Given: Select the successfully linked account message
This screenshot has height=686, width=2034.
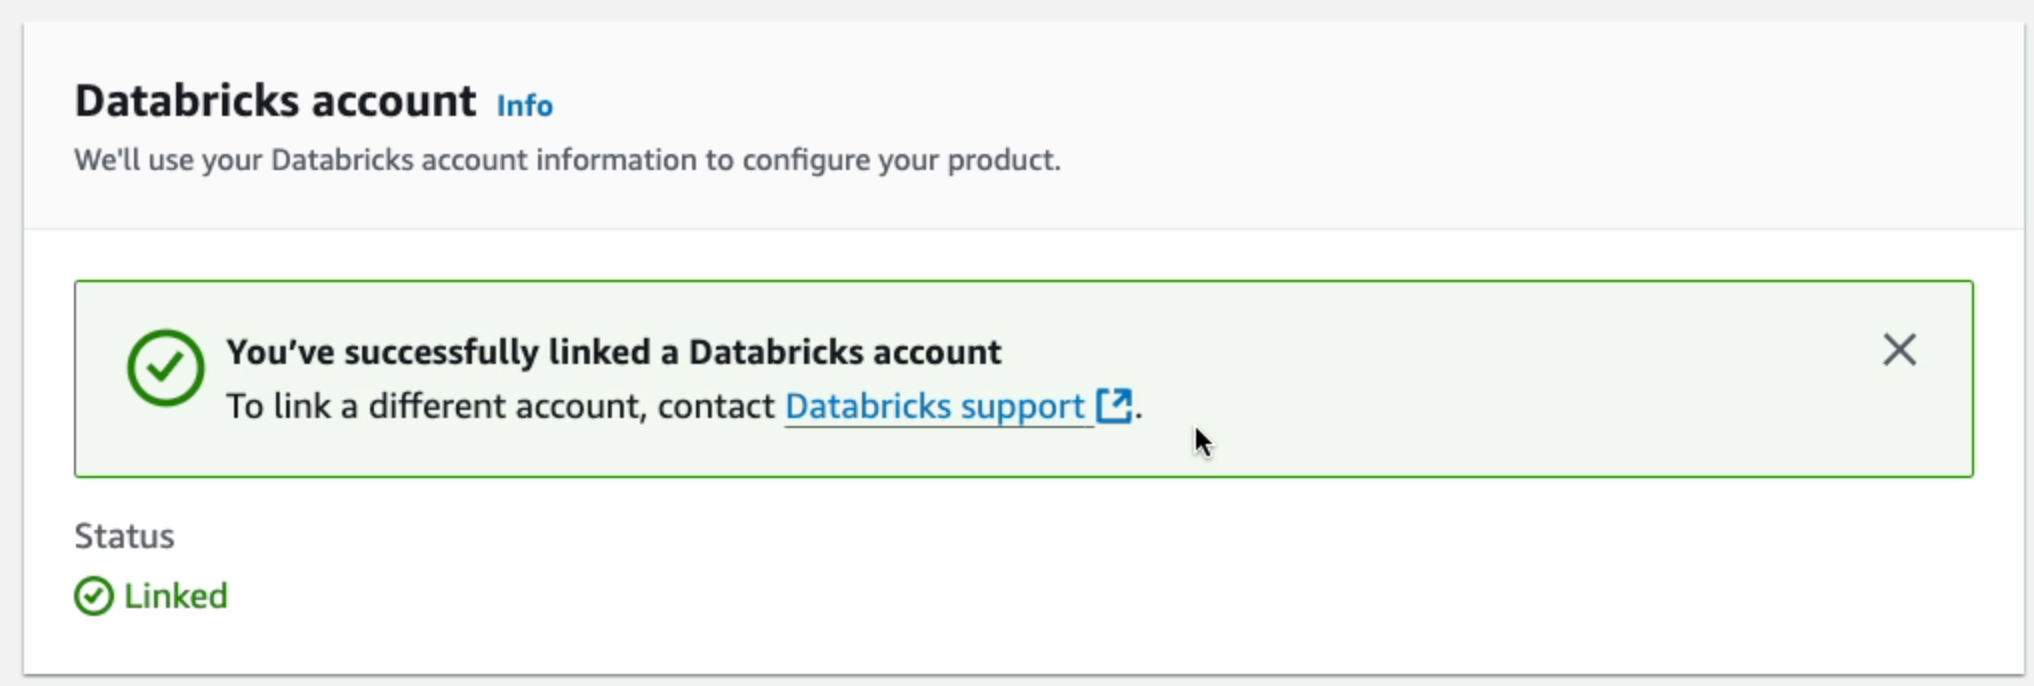Looking at the screenshot, I should [x=614, y=352].
